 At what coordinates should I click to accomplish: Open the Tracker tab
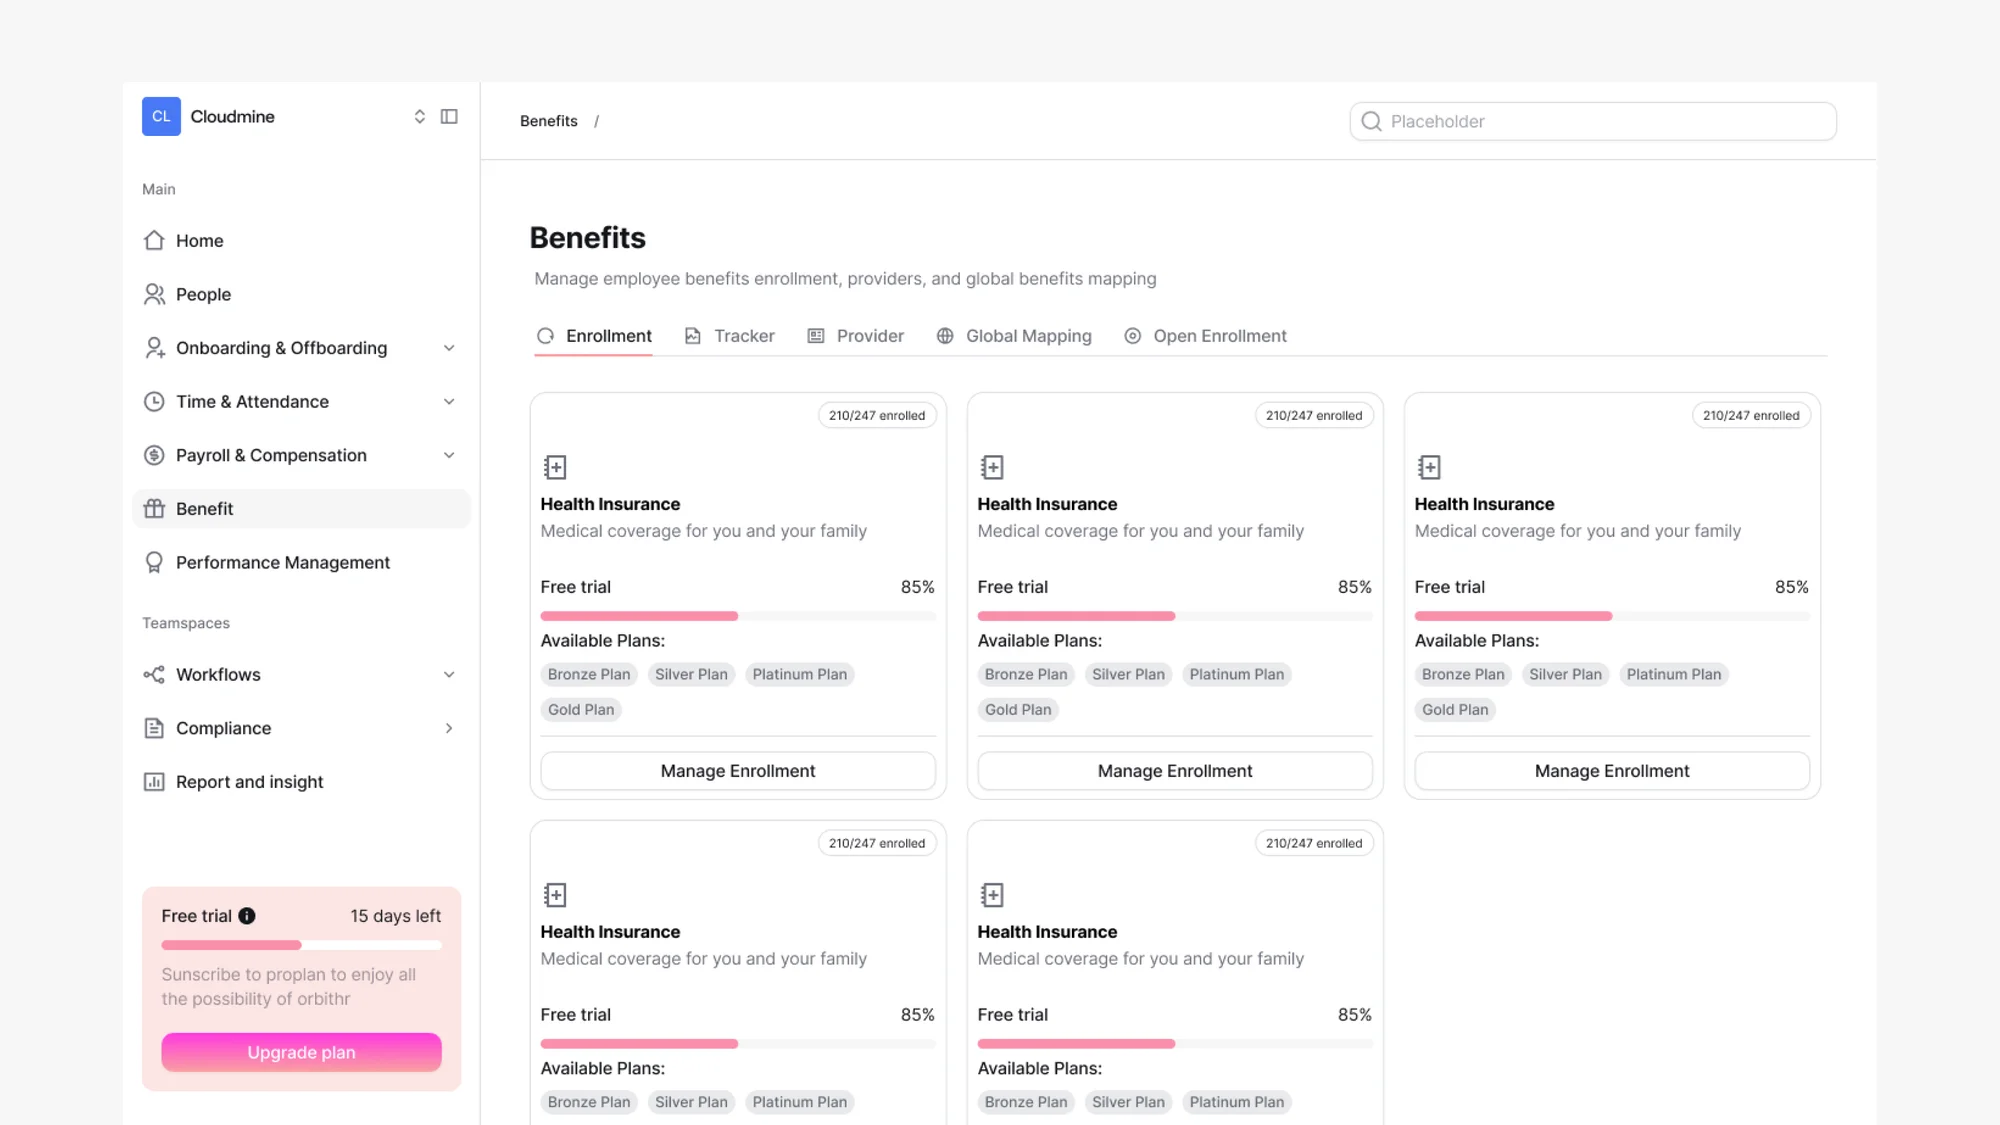[730, 336]
